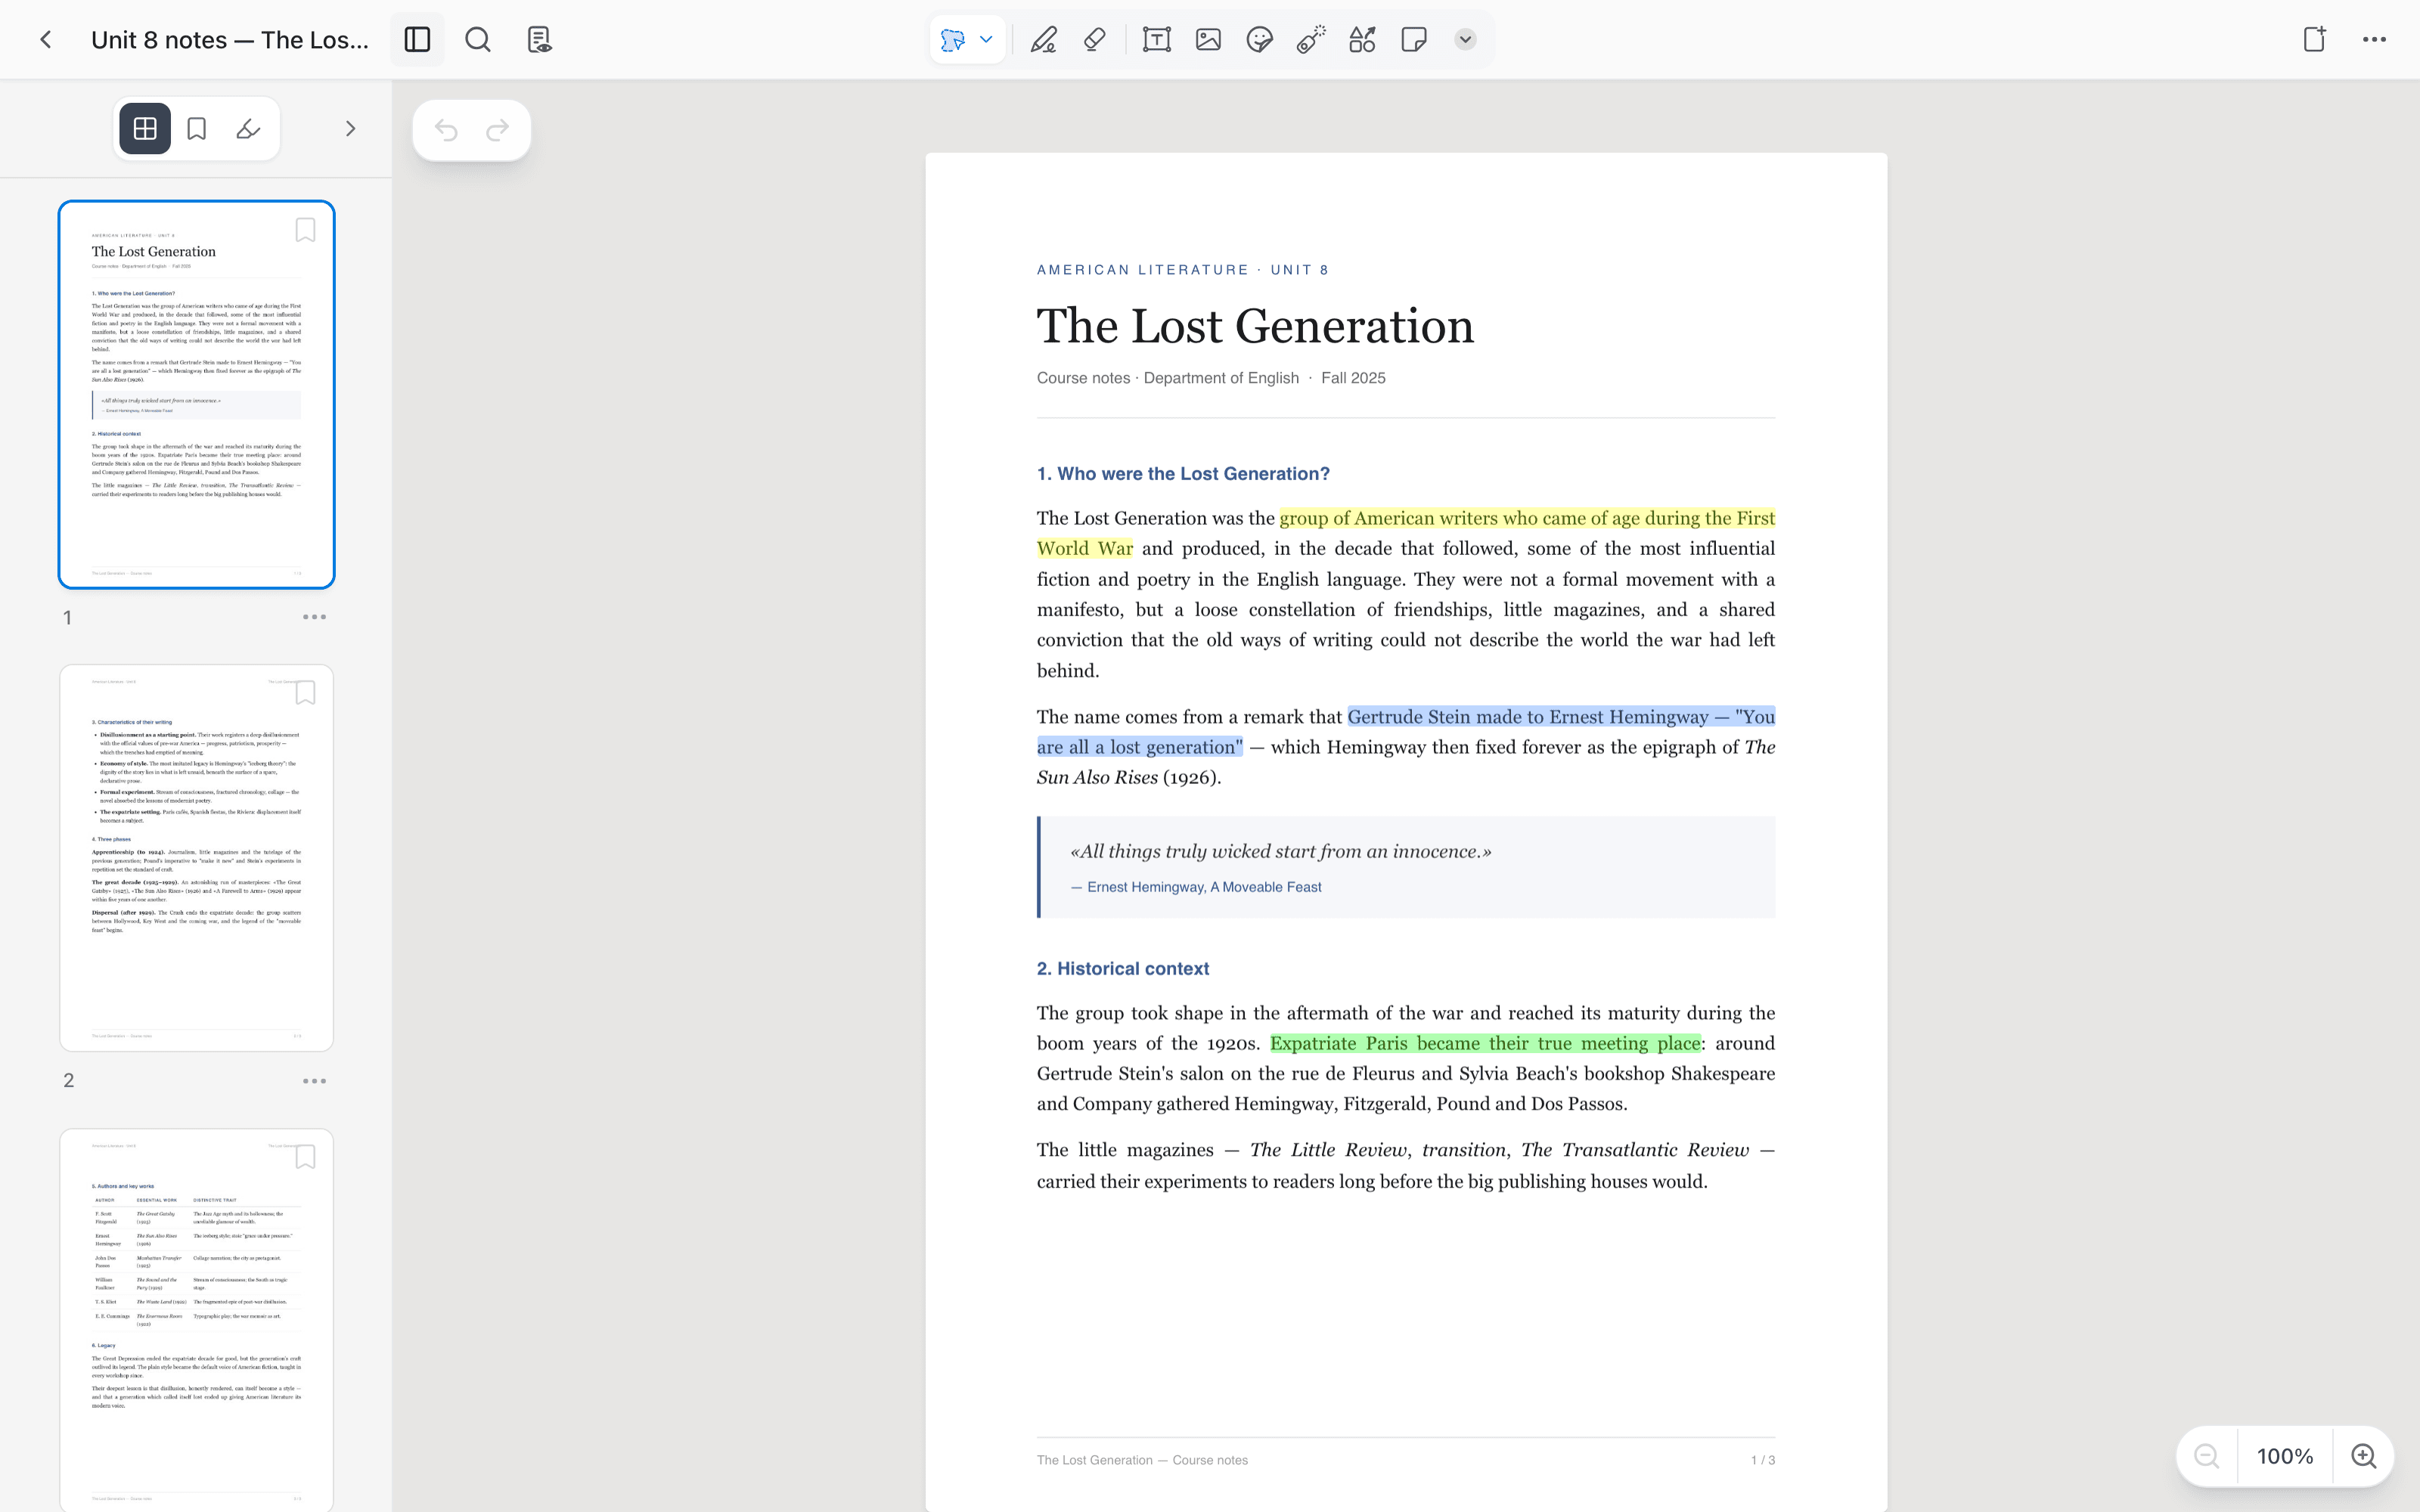Click the 'AMERICAN LITERATURE · UNIT 8' header
This screenshot has height=1512, width=2420.
pos(1183,270)
